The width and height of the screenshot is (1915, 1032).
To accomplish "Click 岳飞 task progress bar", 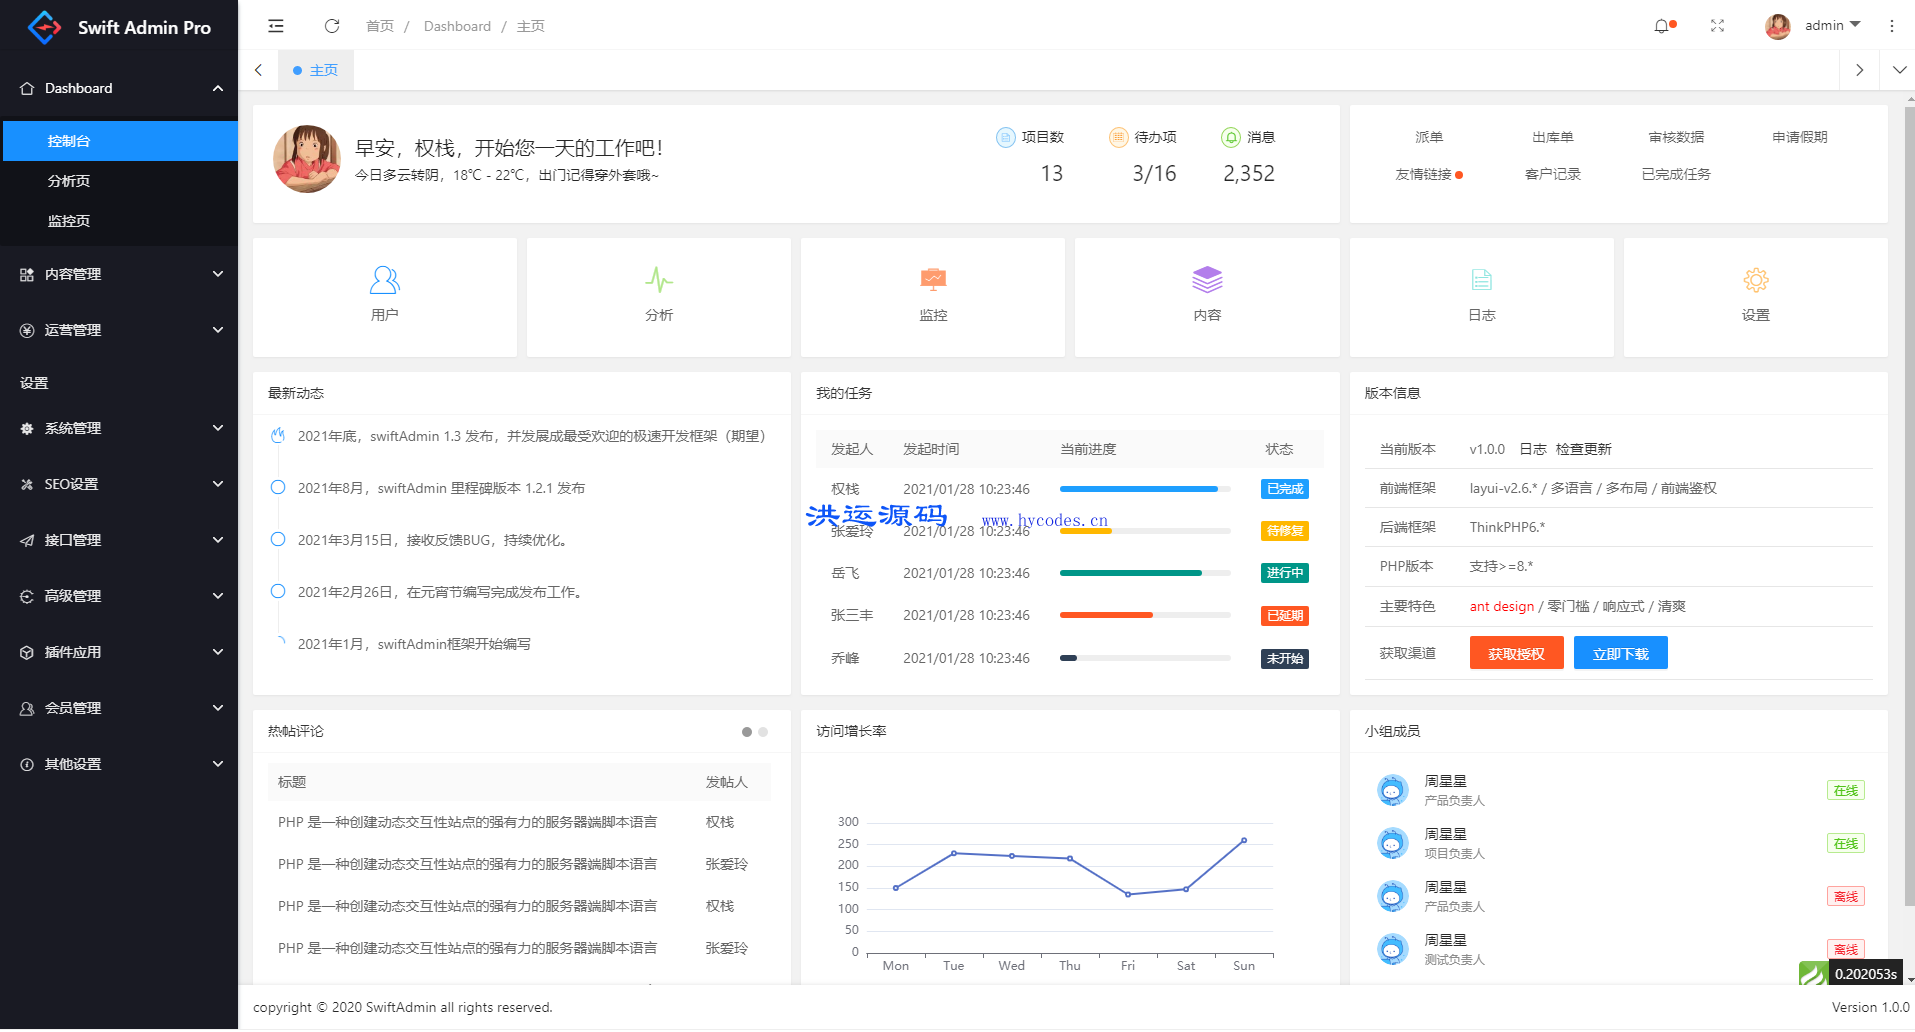I will pyautogui.click(x=1145, y=573).
